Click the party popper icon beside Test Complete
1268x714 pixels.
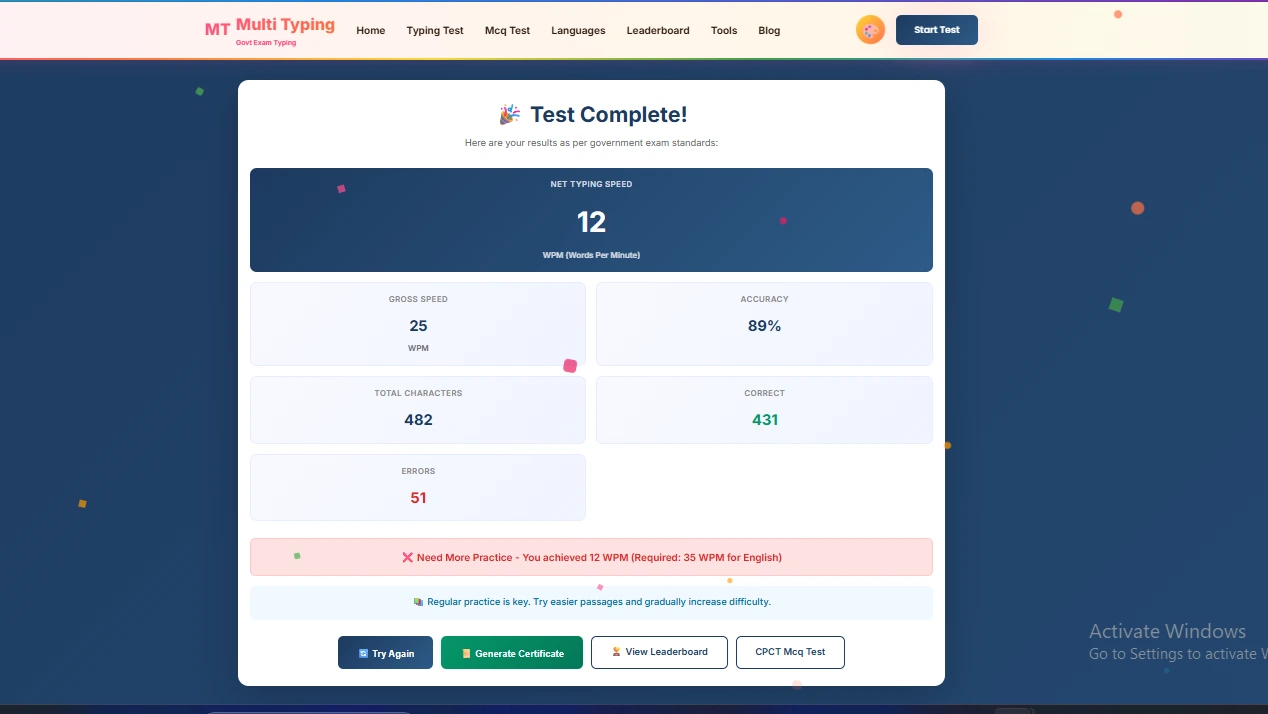coord(510,114)
